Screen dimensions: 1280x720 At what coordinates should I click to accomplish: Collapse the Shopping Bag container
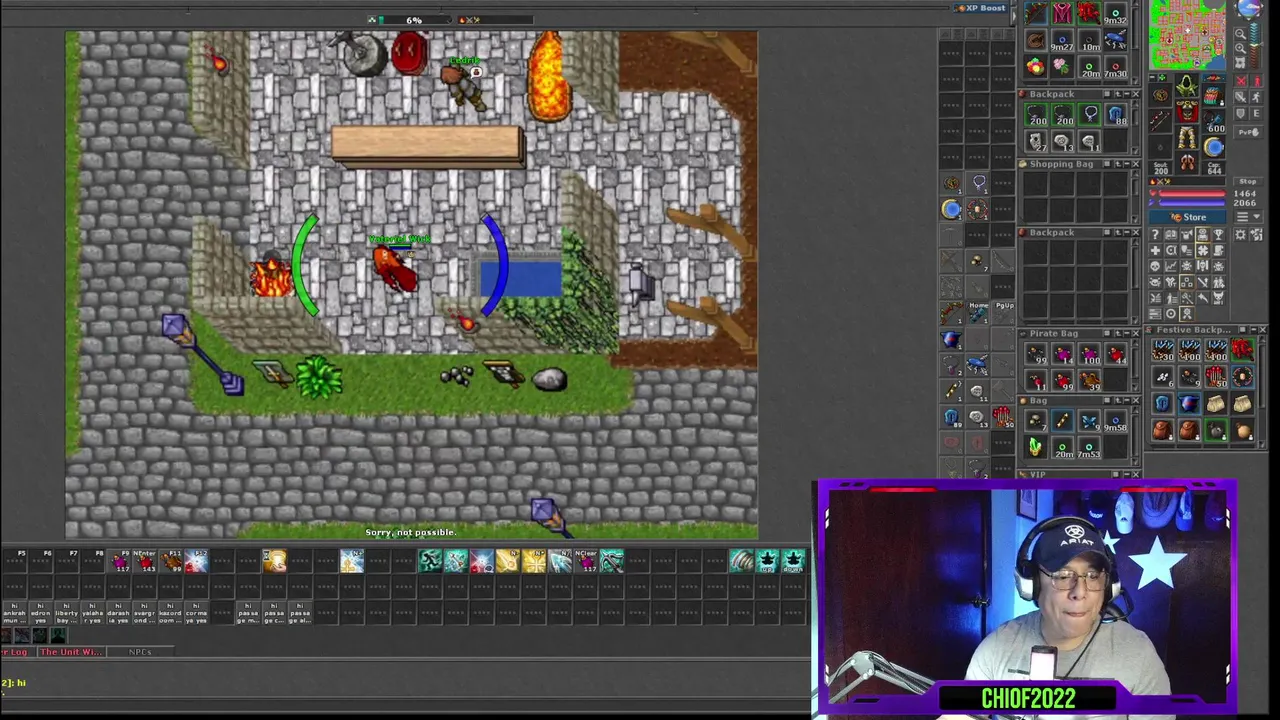tap(1127, 164)
